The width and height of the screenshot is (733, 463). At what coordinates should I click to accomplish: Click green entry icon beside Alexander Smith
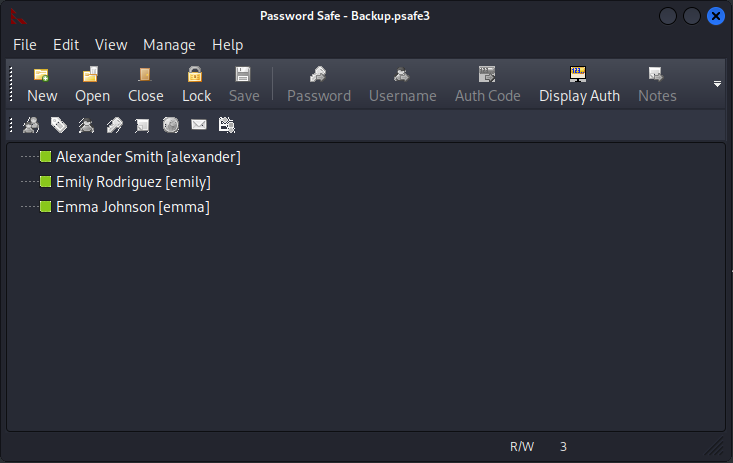45,156
